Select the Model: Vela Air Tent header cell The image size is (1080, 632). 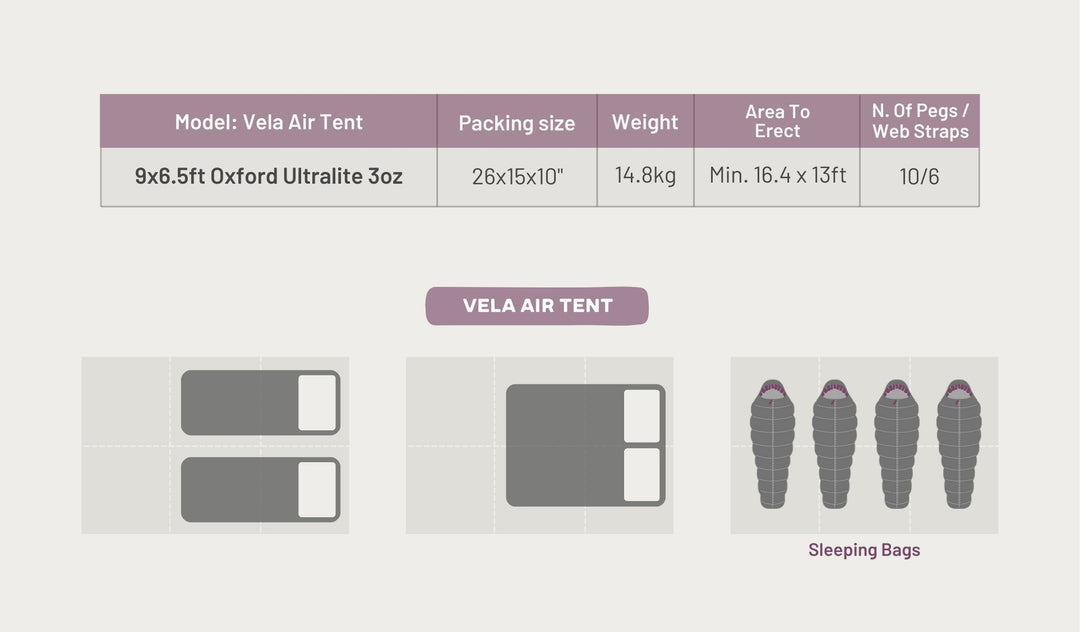269,122
